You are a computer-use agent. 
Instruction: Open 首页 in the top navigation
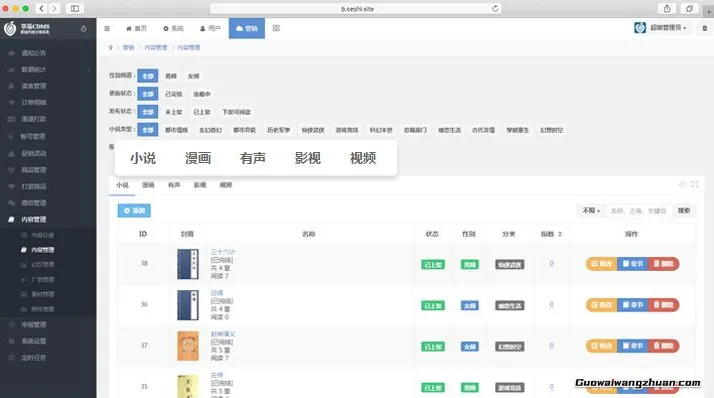(136, 28)
